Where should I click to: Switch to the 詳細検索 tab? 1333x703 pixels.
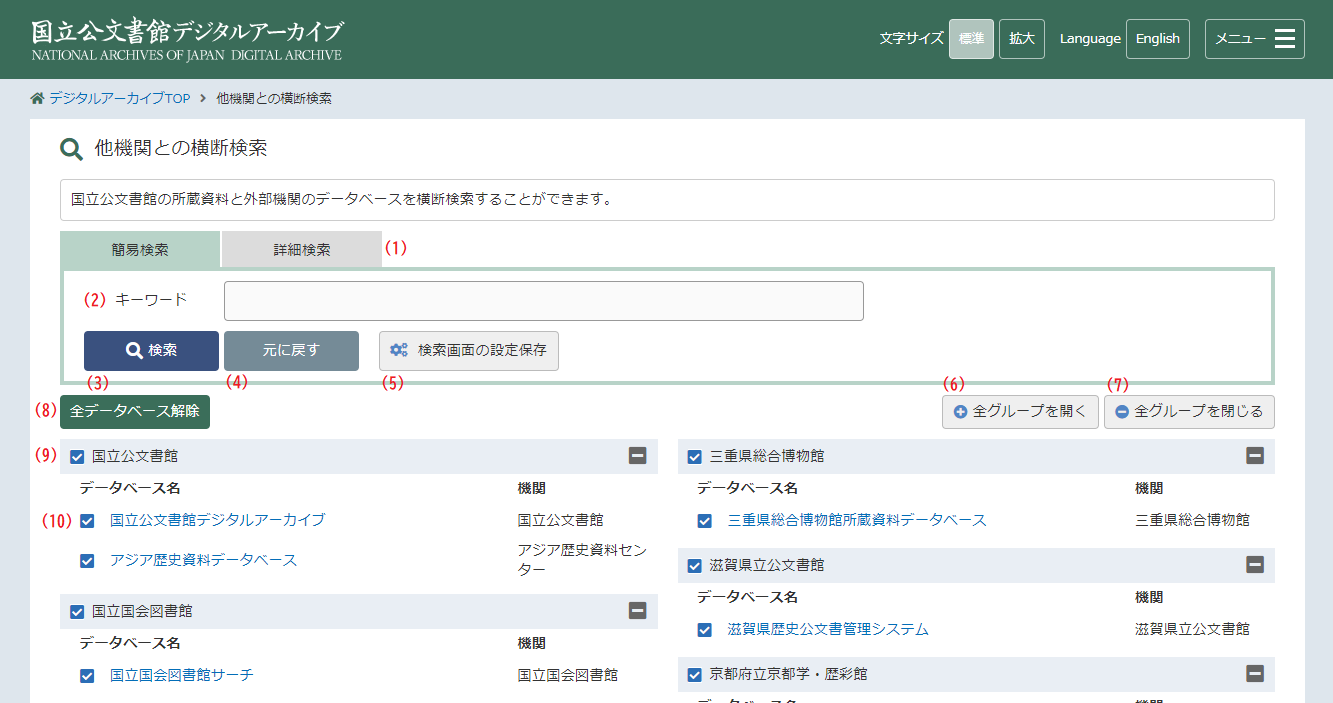click(302, 250)
